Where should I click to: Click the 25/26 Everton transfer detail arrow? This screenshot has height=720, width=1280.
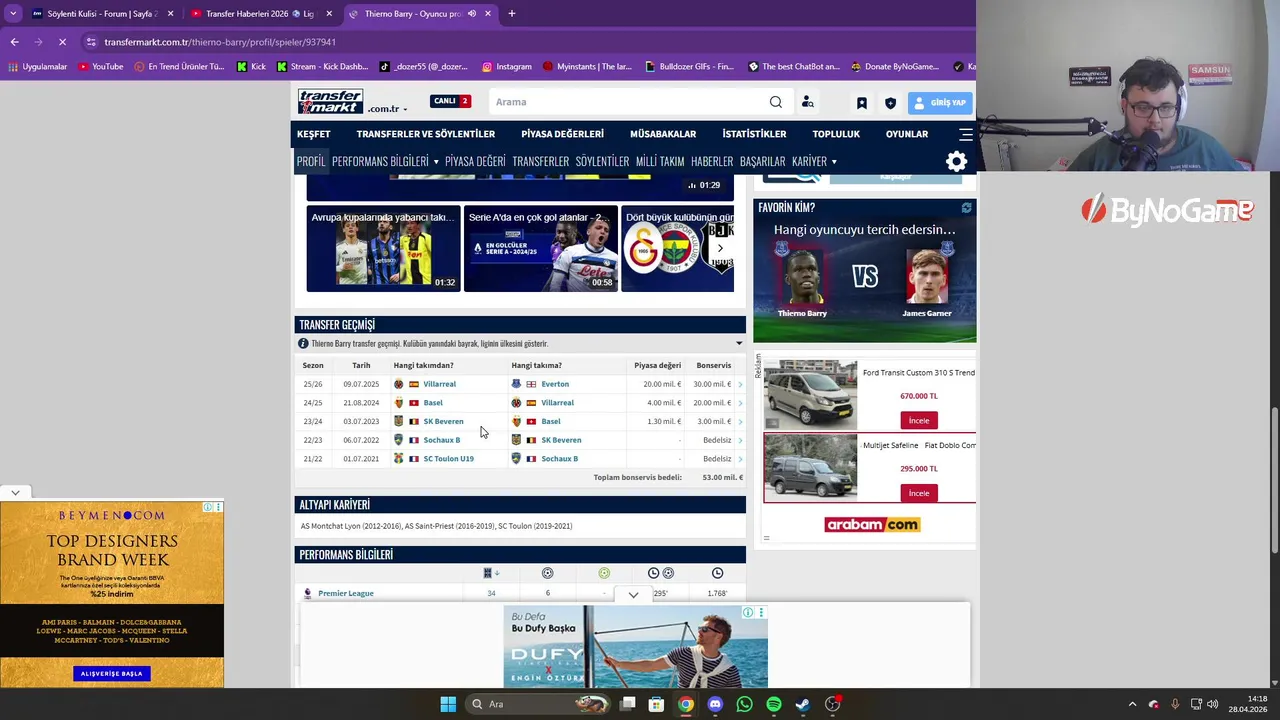[x=740, y=384]
